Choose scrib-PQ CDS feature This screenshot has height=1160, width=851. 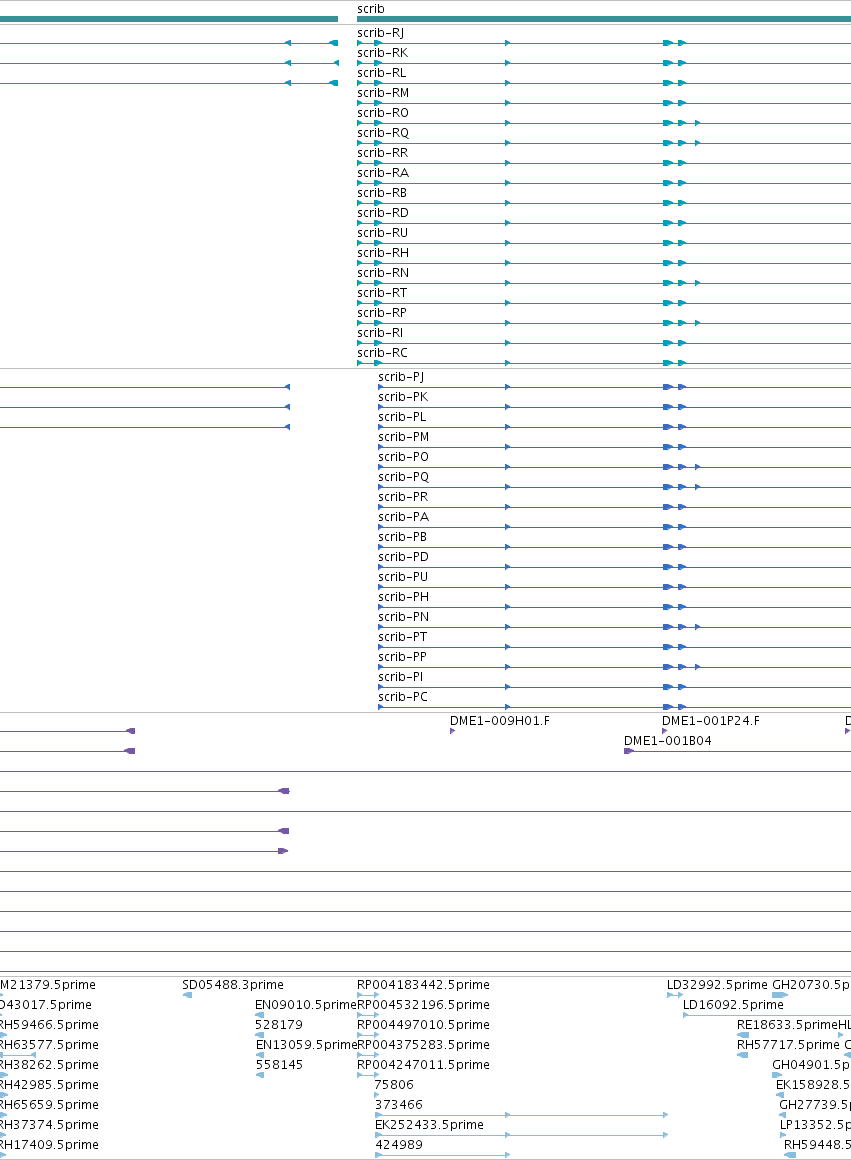click(404, 476)
